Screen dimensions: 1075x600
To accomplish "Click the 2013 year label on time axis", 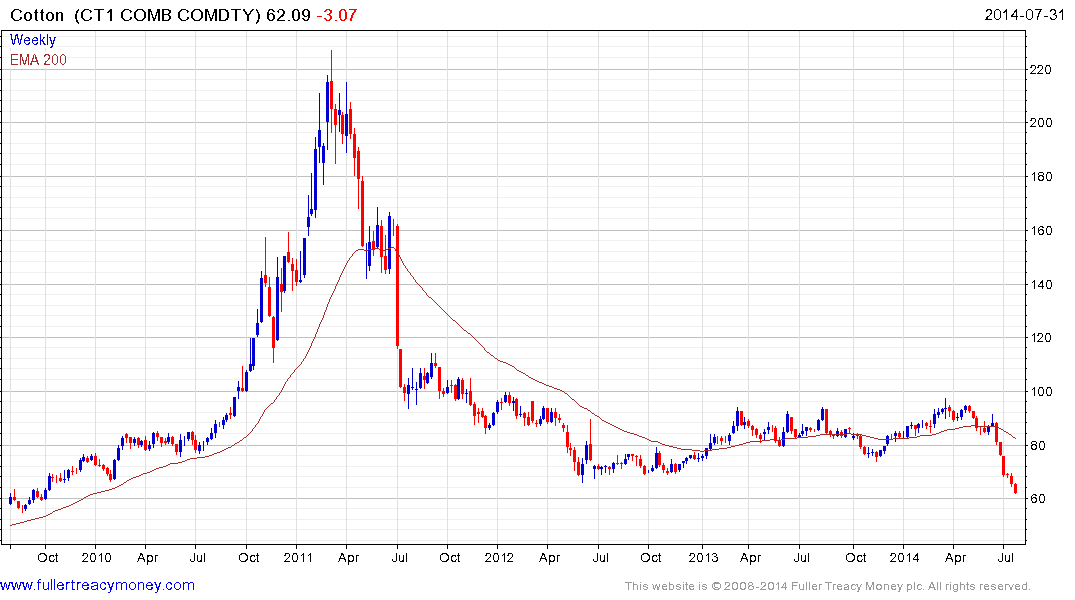I will (703, 557).
